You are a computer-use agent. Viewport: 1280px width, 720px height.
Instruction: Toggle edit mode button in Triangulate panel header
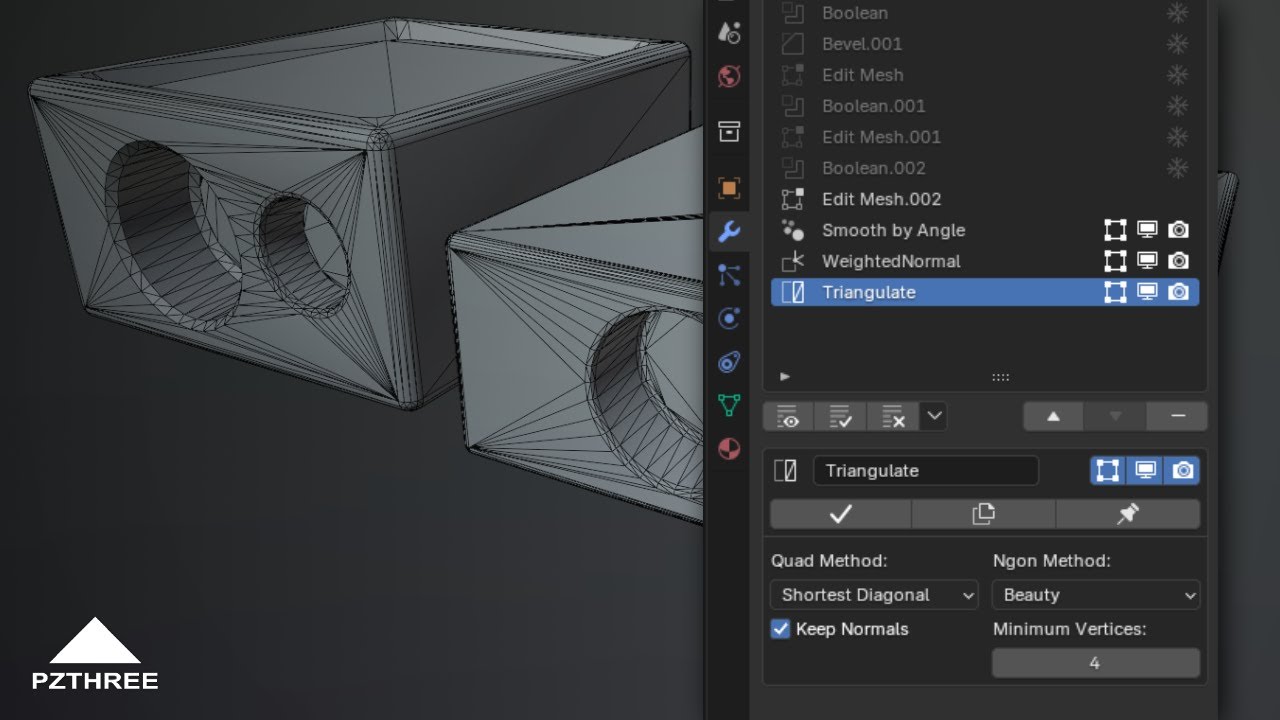(x=1108, y=471)
